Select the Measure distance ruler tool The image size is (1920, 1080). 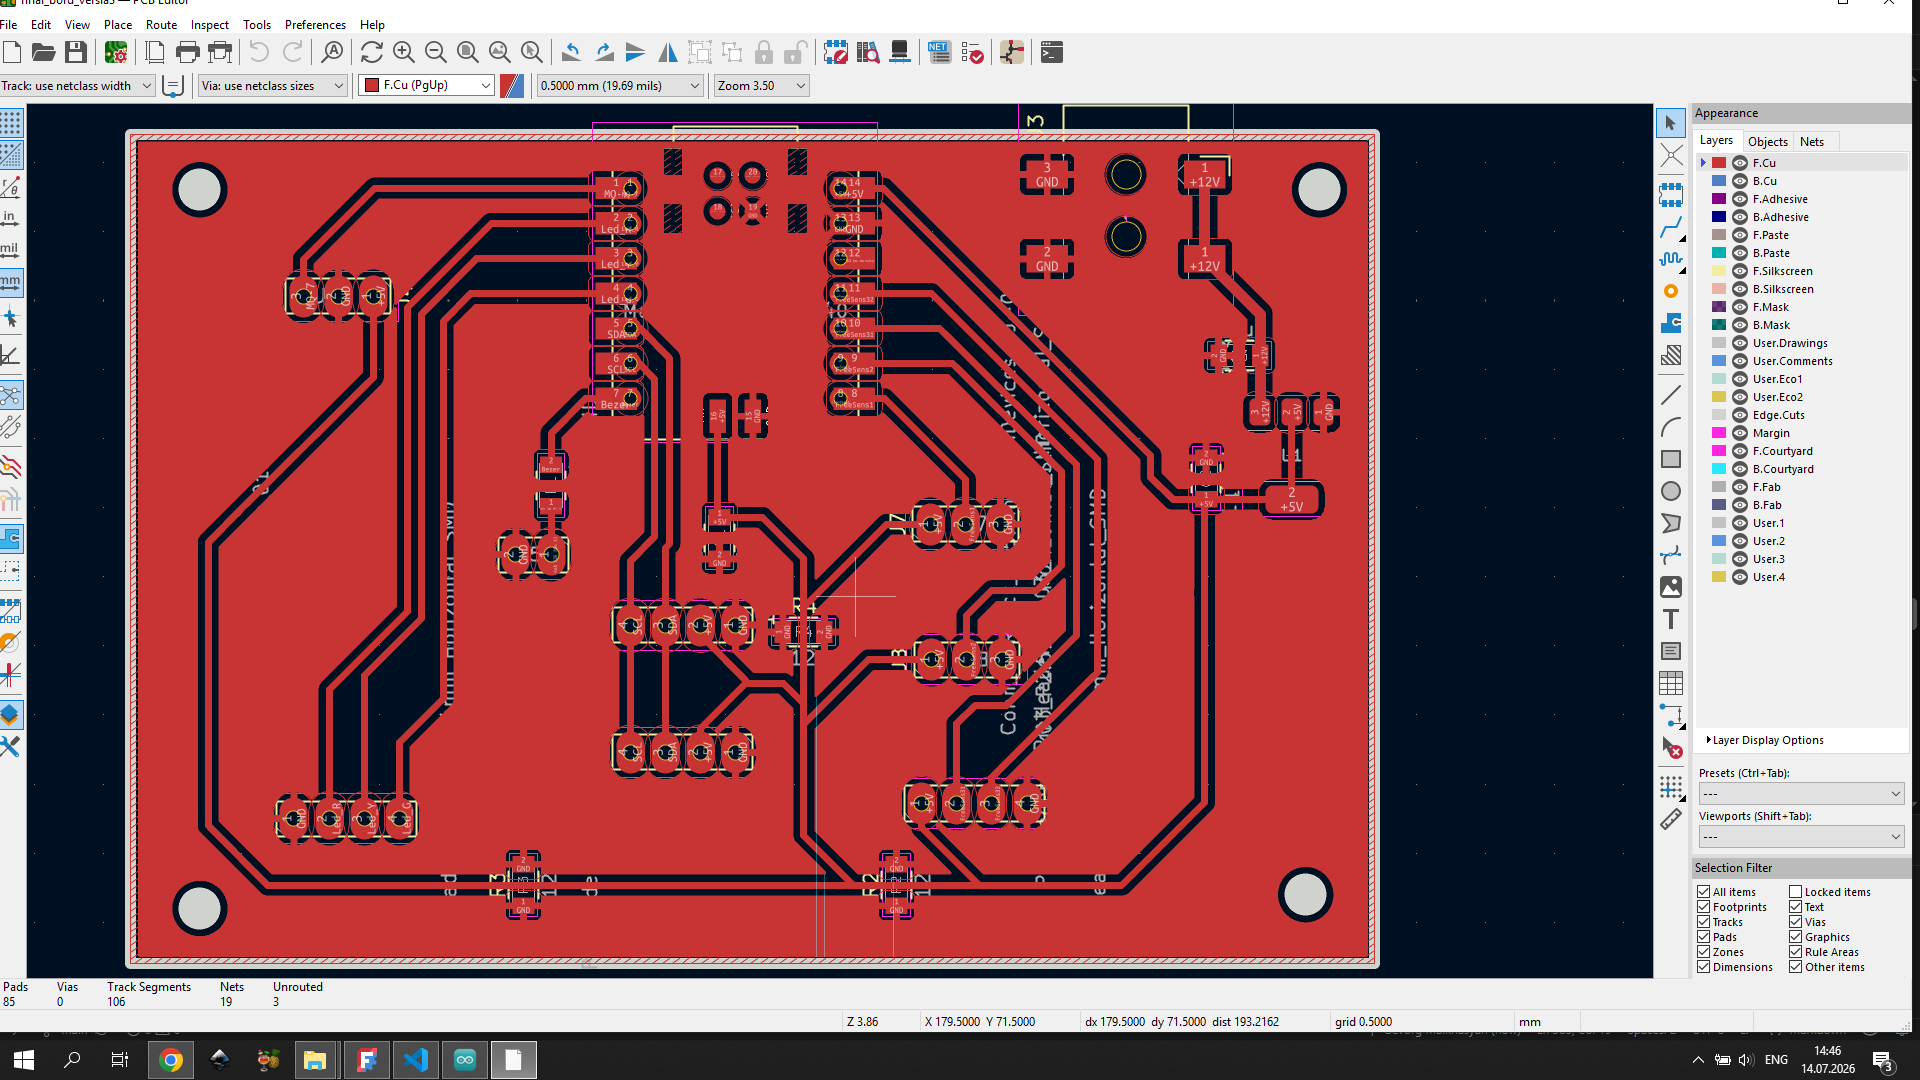[1671, 819]
